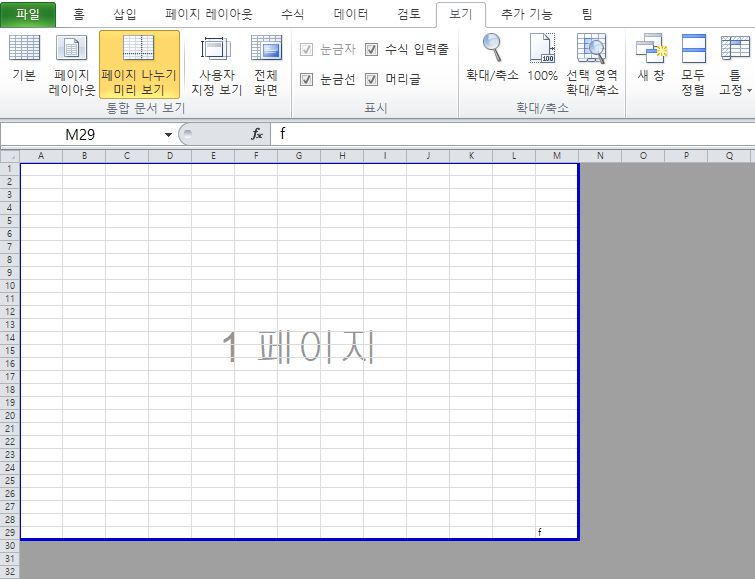Screen dimensions: 755x579
Task: Click the Name Box showing M29
Action: (80, 134)
